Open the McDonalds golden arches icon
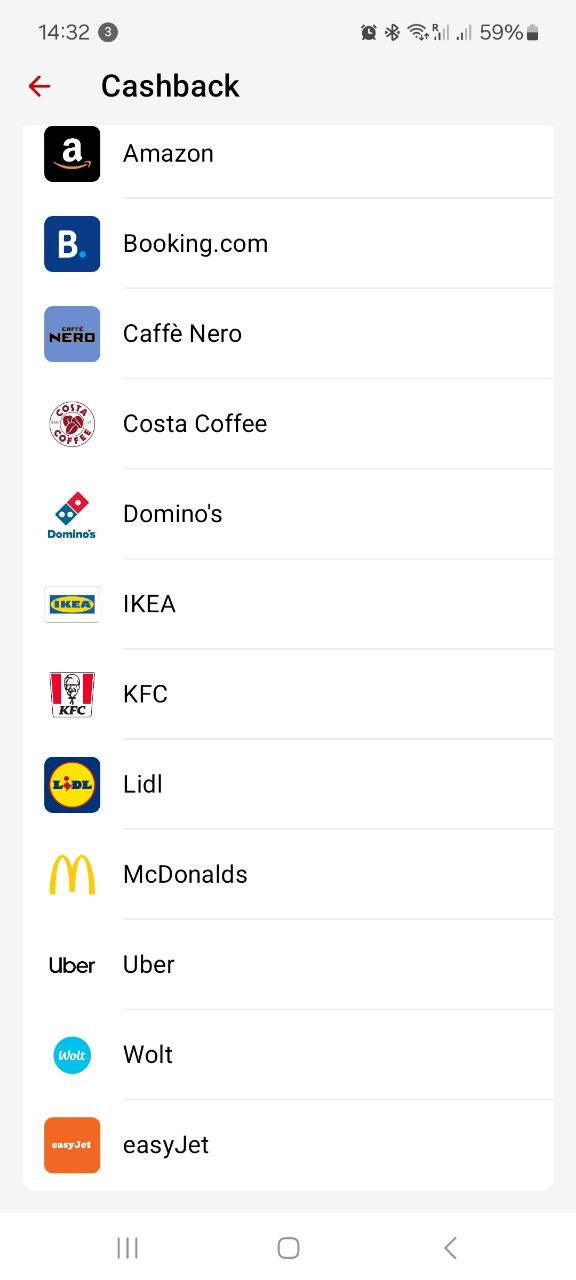The height and width of the screenshot is (1280, 576). pyautogui.click(x=72, y=875)
